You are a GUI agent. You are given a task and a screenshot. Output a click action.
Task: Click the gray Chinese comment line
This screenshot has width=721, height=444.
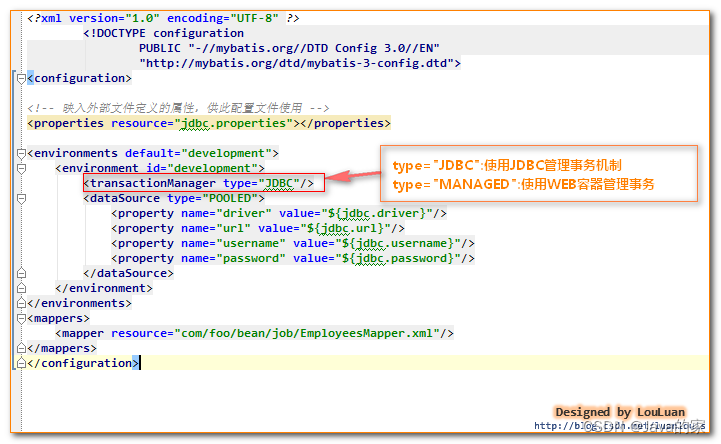pos(178,108)
